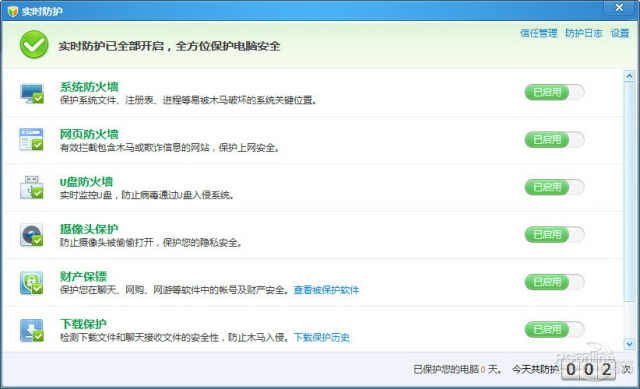Click the 002 protection counter
Screen dimensions: 640x389
coord(588,369)
